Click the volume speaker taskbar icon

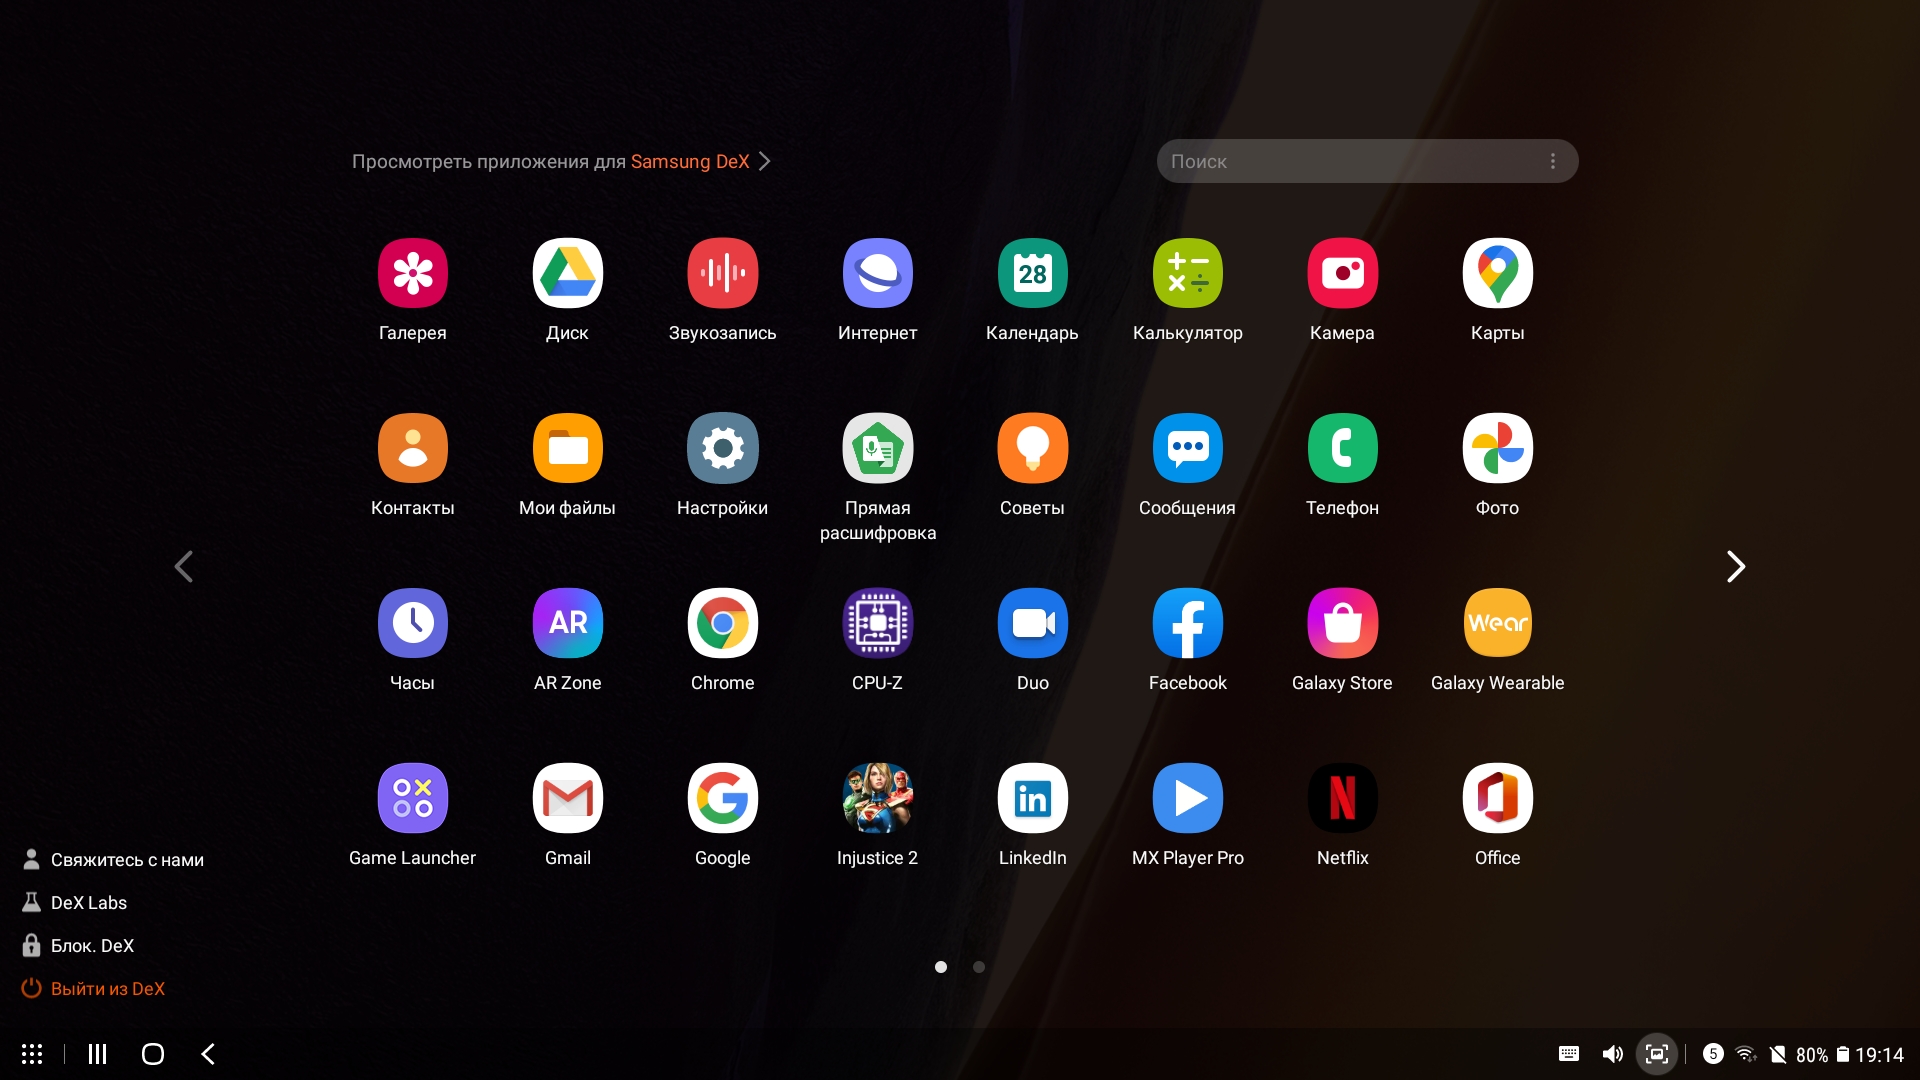pyautogui.click(x=1612, y=1054)
